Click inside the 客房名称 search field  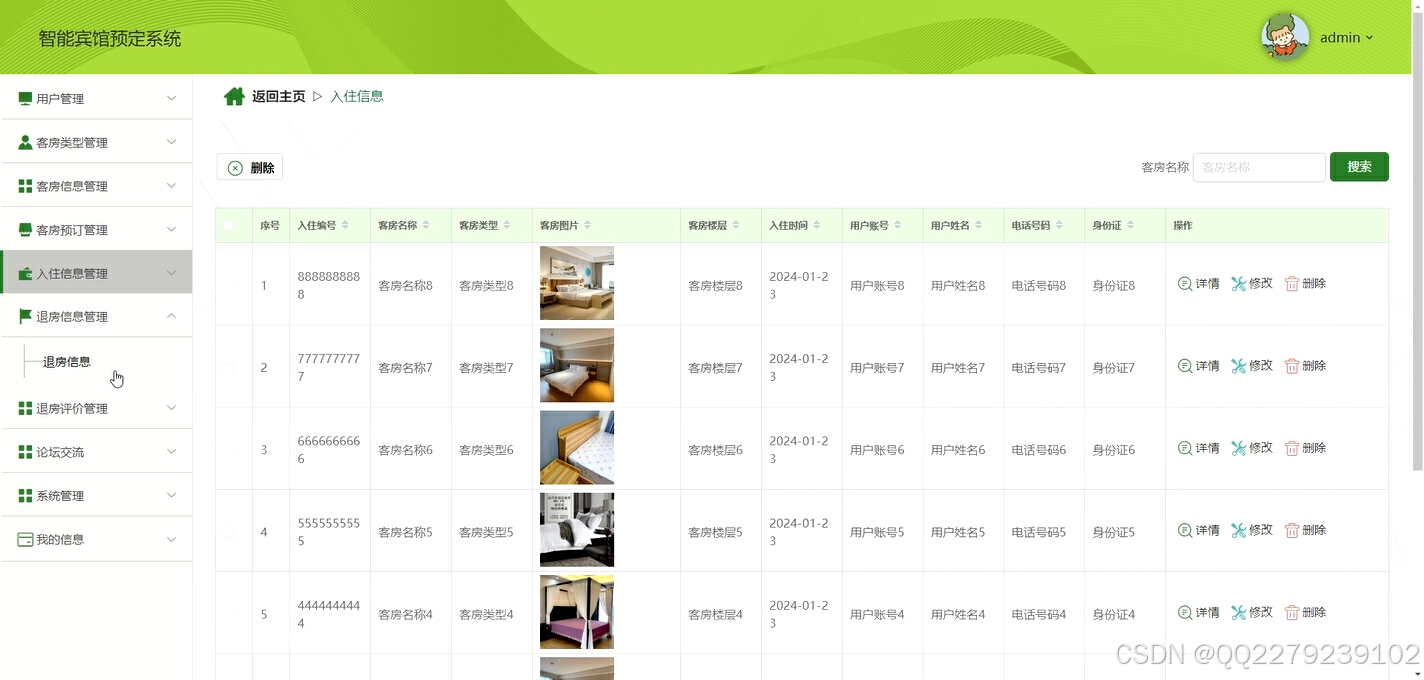(x=1259, y=167)
